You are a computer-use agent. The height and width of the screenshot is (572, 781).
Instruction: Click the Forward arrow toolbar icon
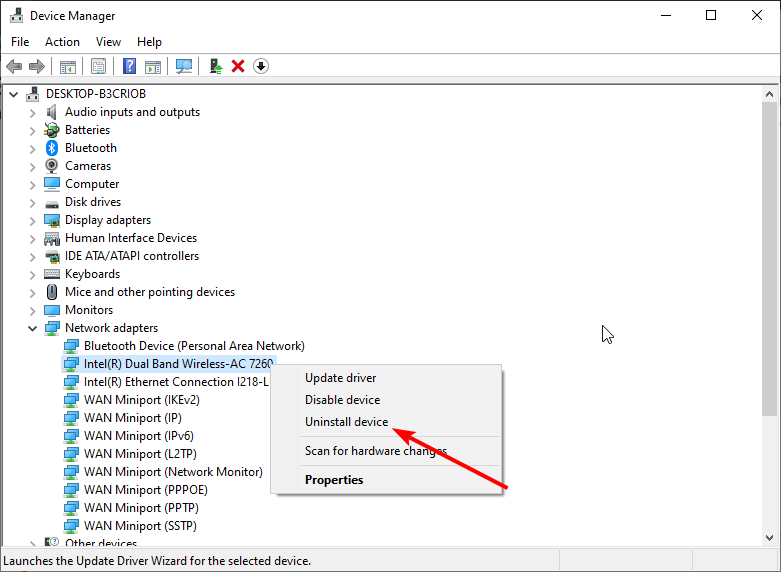(x=37, y=66)
